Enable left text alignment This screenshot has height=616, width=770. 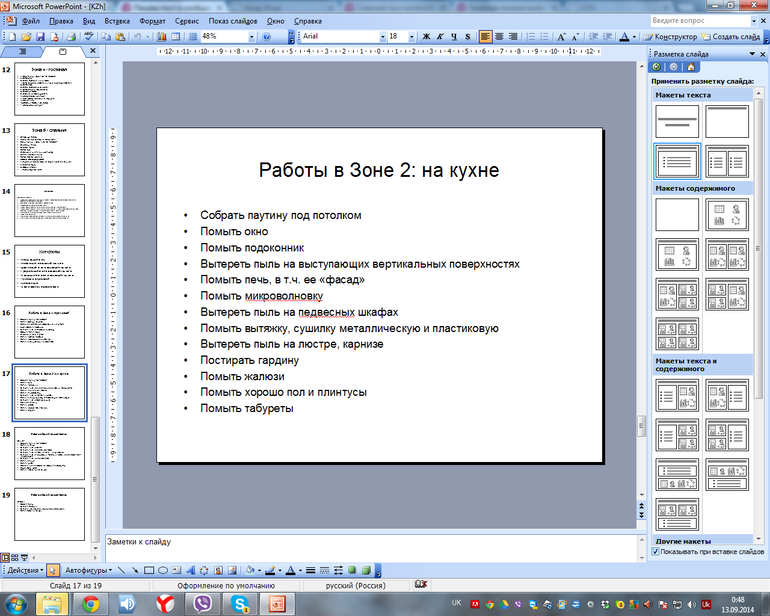coord(486,37)
